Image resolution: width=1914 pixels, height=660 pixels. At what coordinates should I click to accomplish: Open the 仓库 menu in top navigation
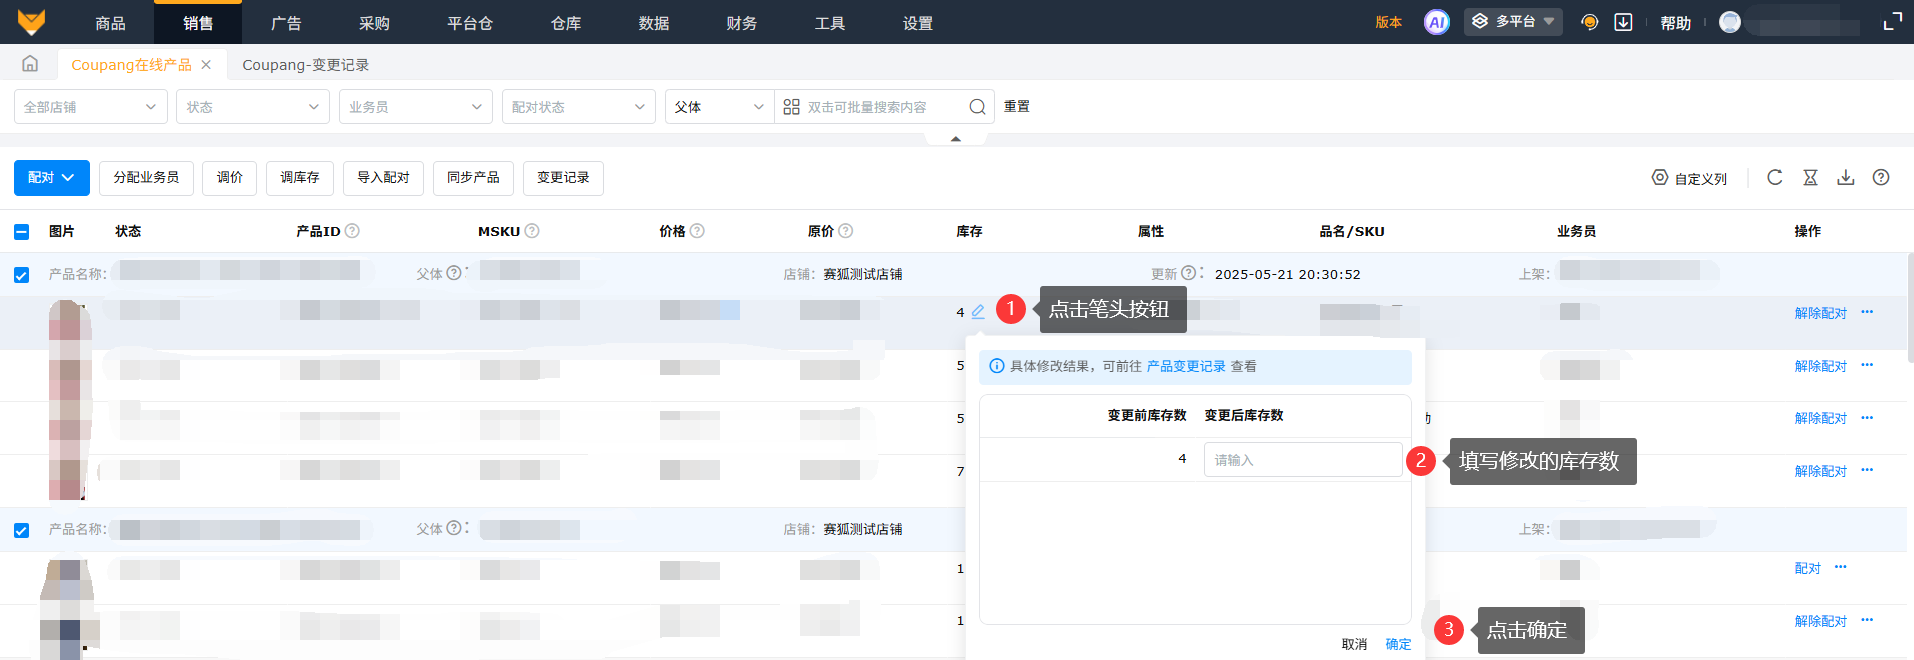(566, 23)
